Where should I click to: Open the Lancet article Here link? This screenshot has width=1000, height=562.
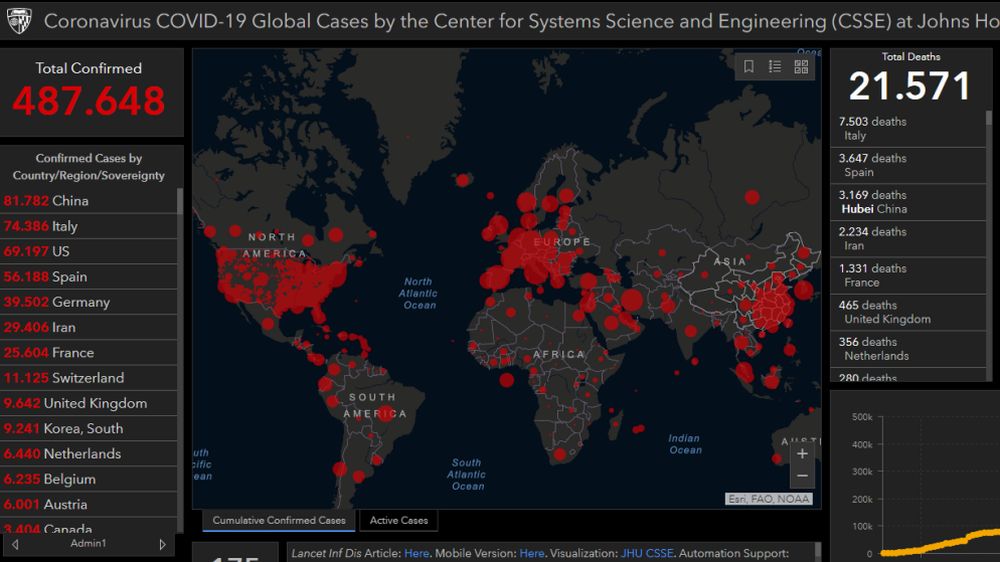(x=415, y=553)
